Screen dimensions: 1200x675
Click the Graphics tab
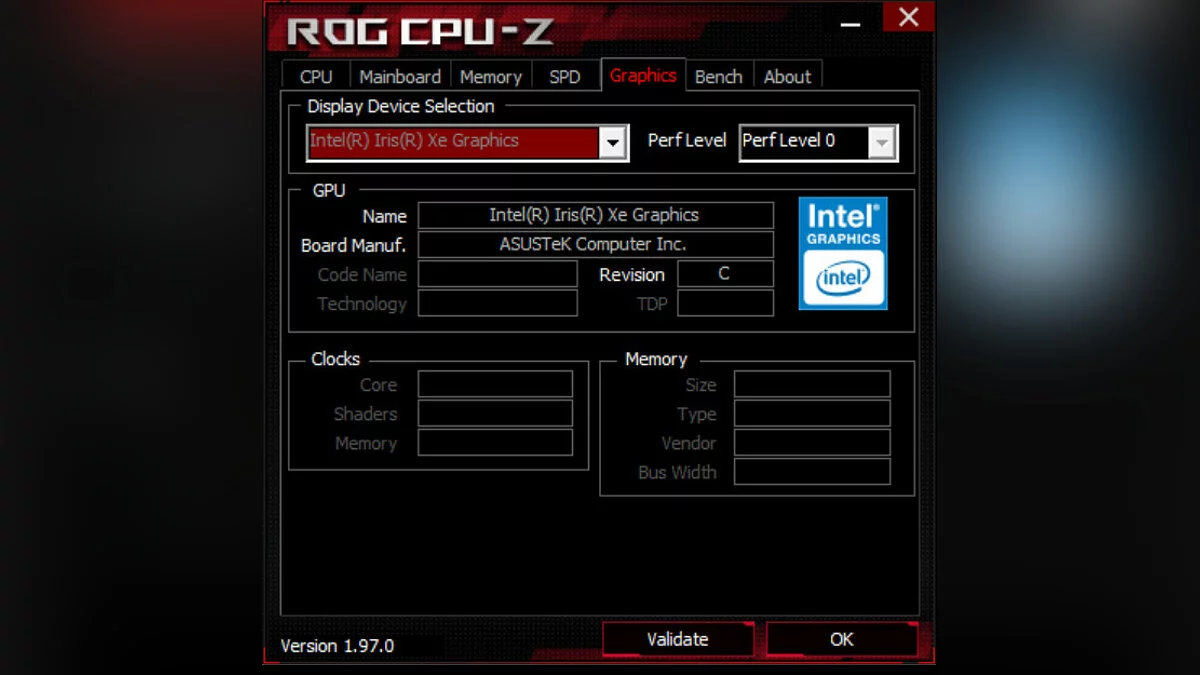tap(643, 75)
